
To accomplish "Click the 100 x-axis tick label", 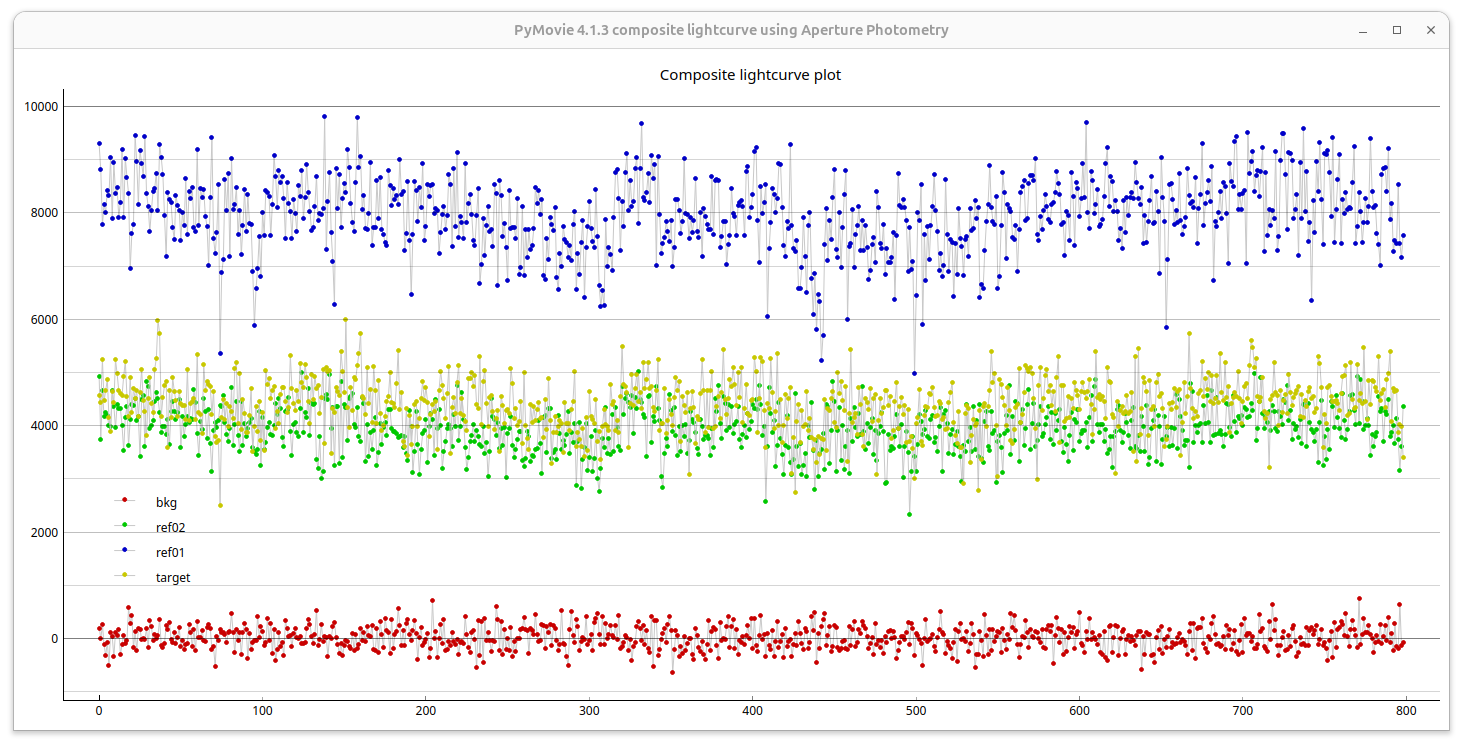I will pyautogui.click(x=262, y=711).
